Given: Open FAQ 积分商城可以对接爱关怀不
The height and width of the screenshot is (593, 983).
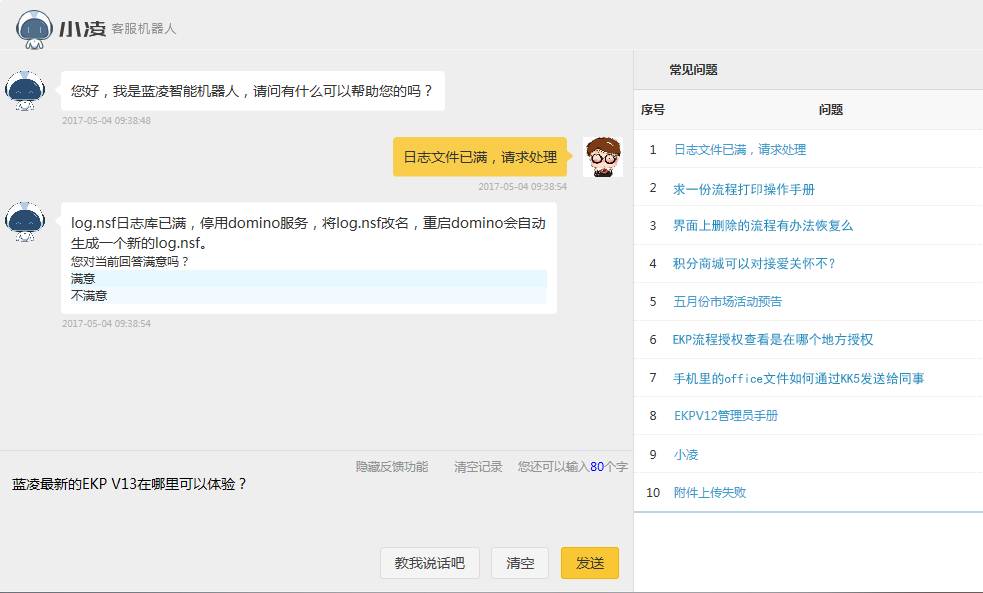Looking at the screenshot, I should [754, 264].
